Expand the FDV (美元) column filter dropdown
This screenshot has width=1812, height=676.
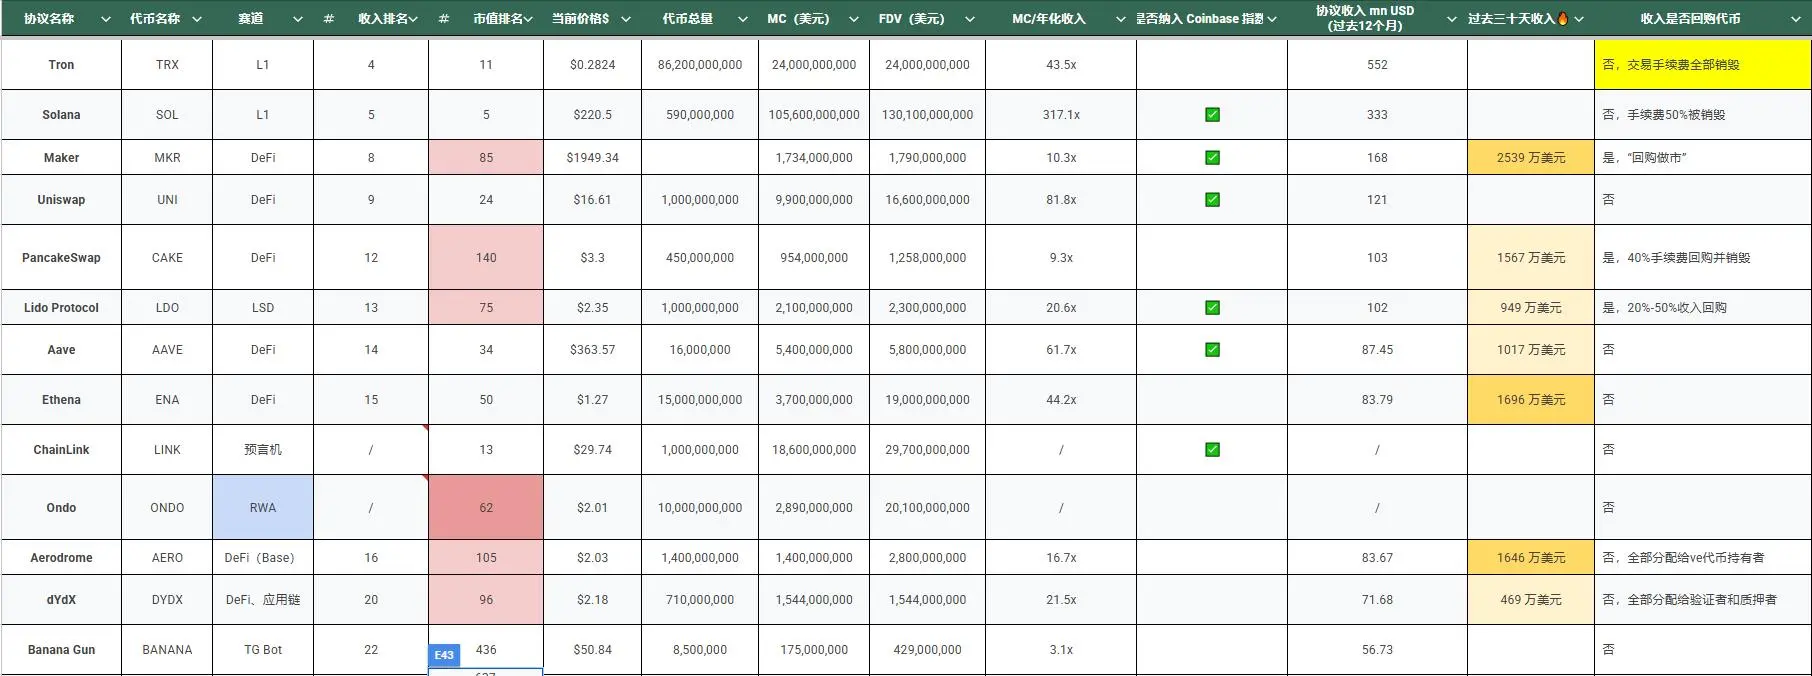coord(970,19)
